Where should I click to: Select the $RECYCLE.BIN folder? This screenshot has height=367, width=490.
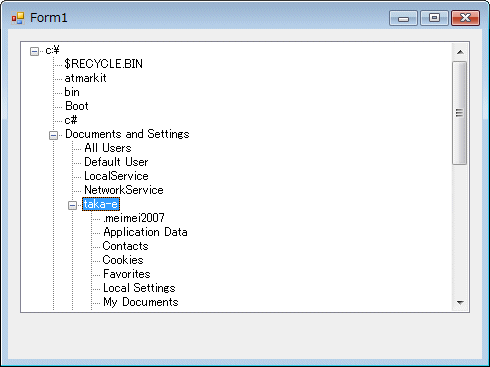(104, 64)
